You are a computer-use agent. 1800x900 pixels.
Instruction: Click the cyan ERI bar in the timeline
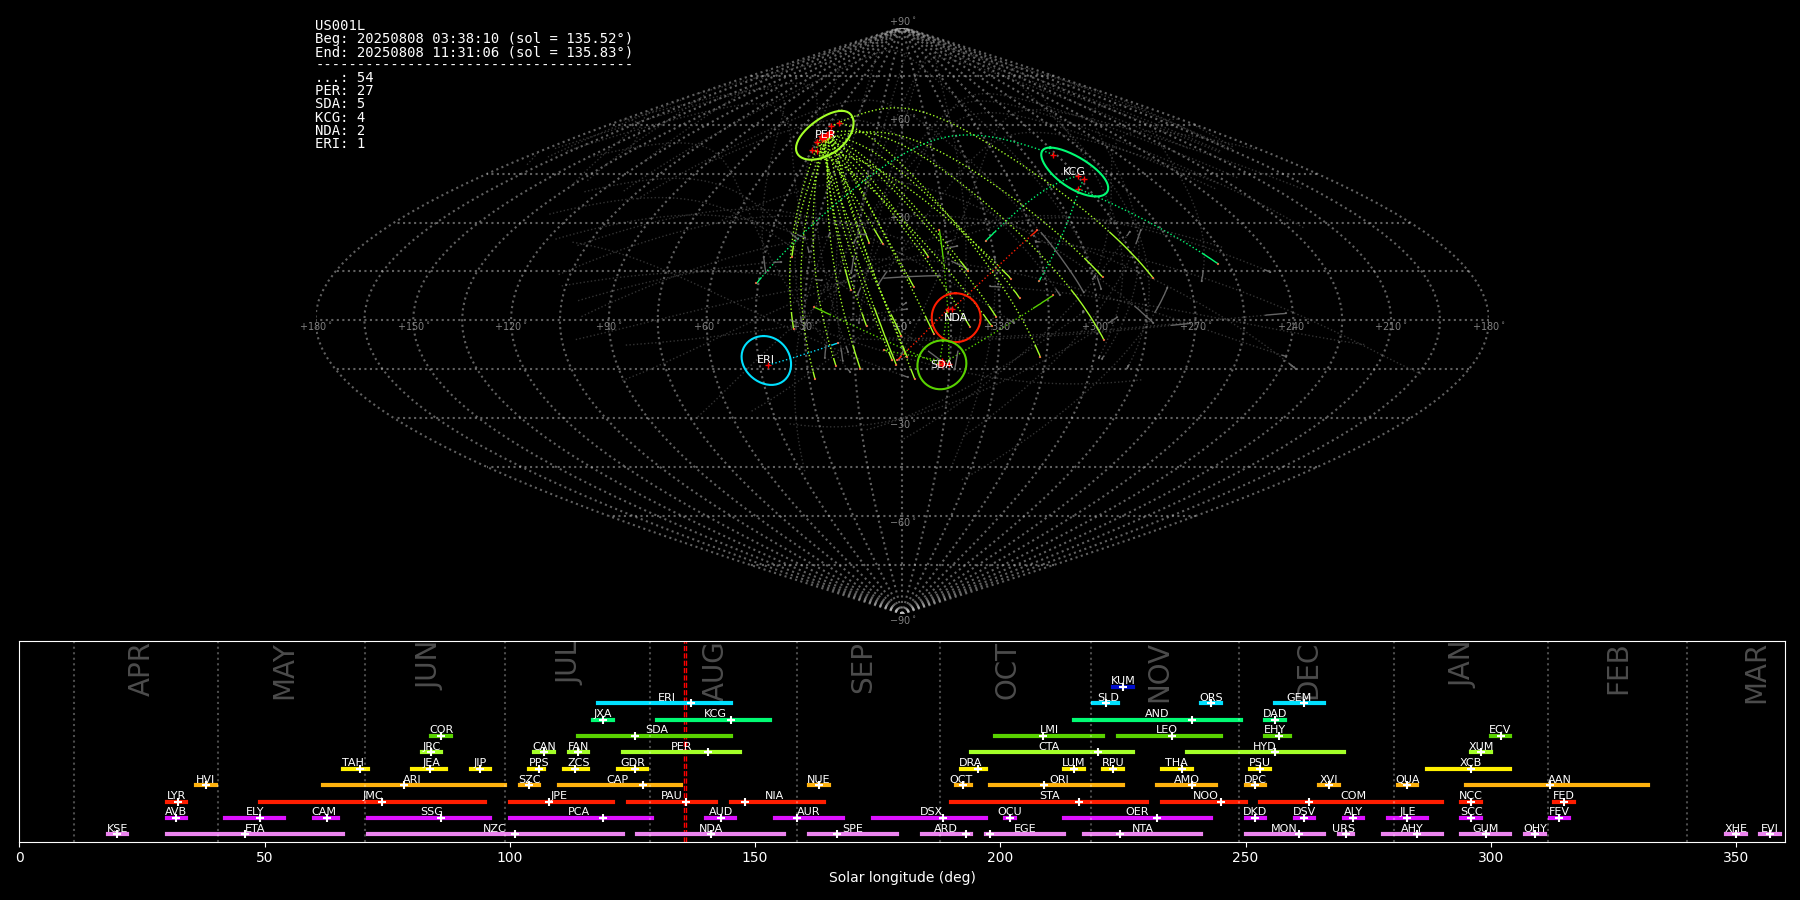664,703
